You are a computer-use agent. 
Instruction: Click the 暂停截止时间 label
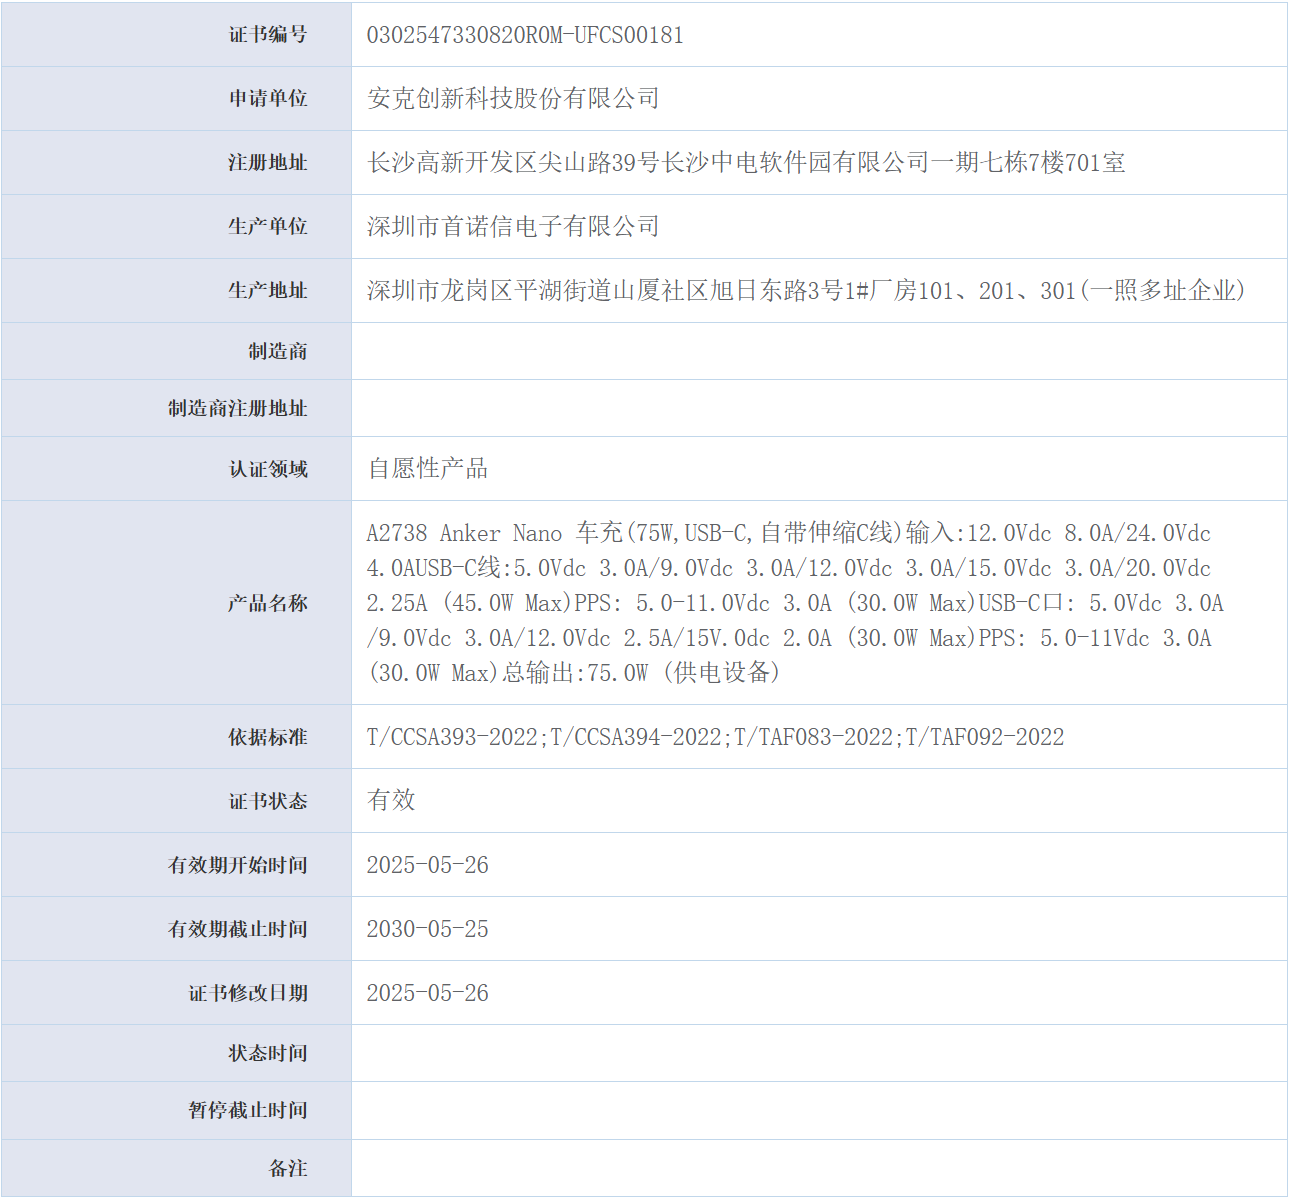point(248,1111)
